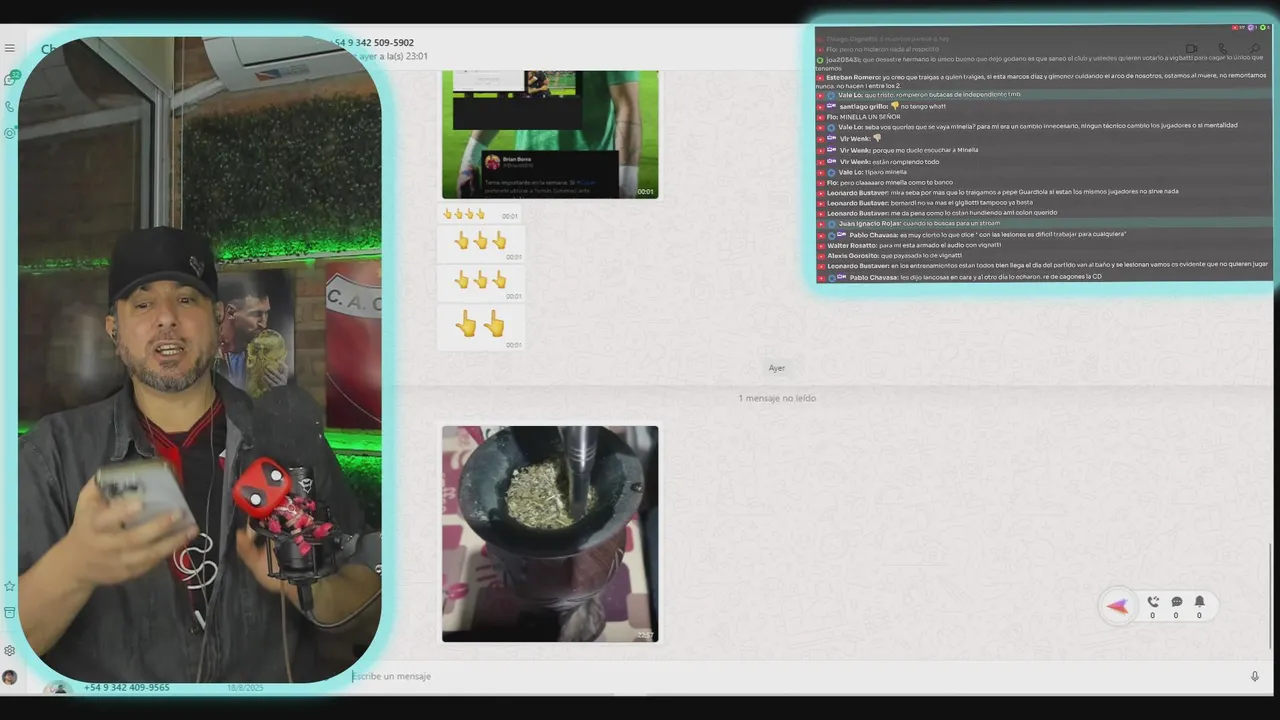
Task: Click the calls counter phone icon
Action: pos(1153,602)
